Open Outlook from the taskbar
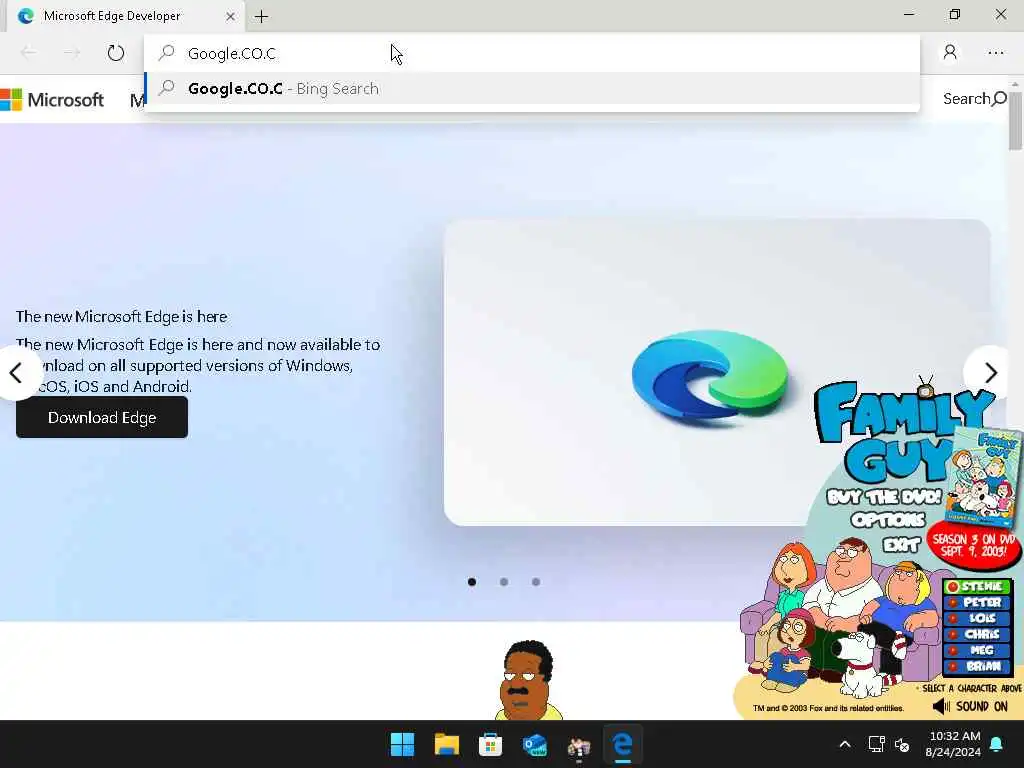Viewport: 1024px width, 768px height. point(535,744)
